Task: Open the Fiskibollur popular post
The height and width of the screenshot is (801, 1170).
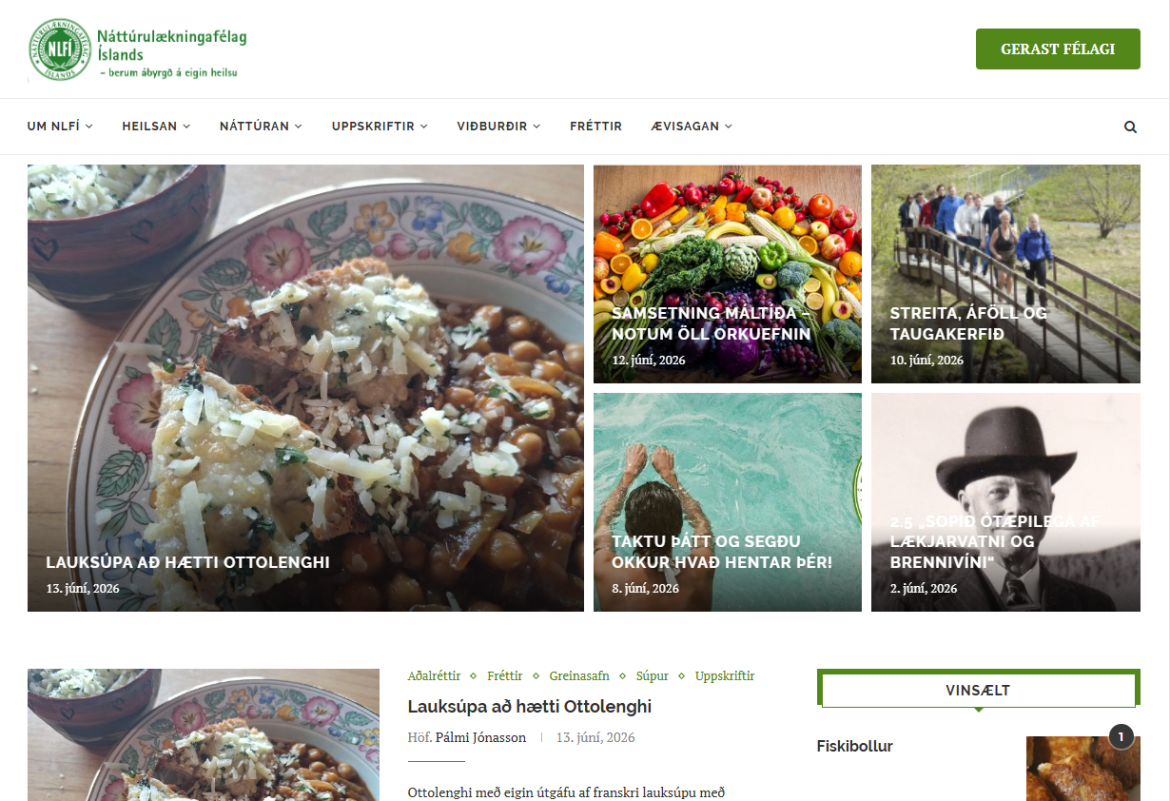Action: 854,746
